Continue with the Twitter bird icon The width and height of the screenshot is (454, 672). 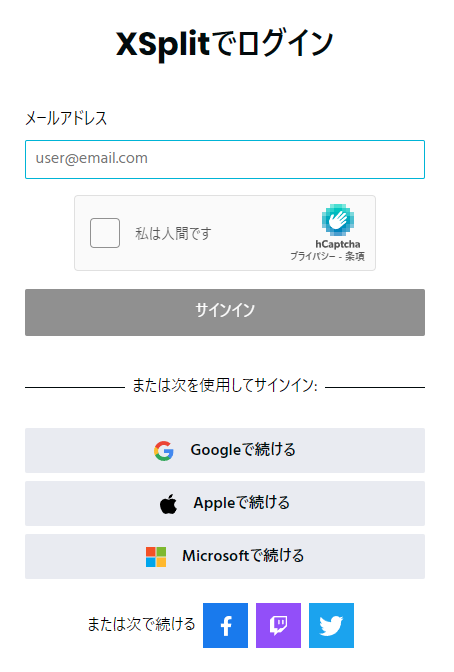[331, 625]
